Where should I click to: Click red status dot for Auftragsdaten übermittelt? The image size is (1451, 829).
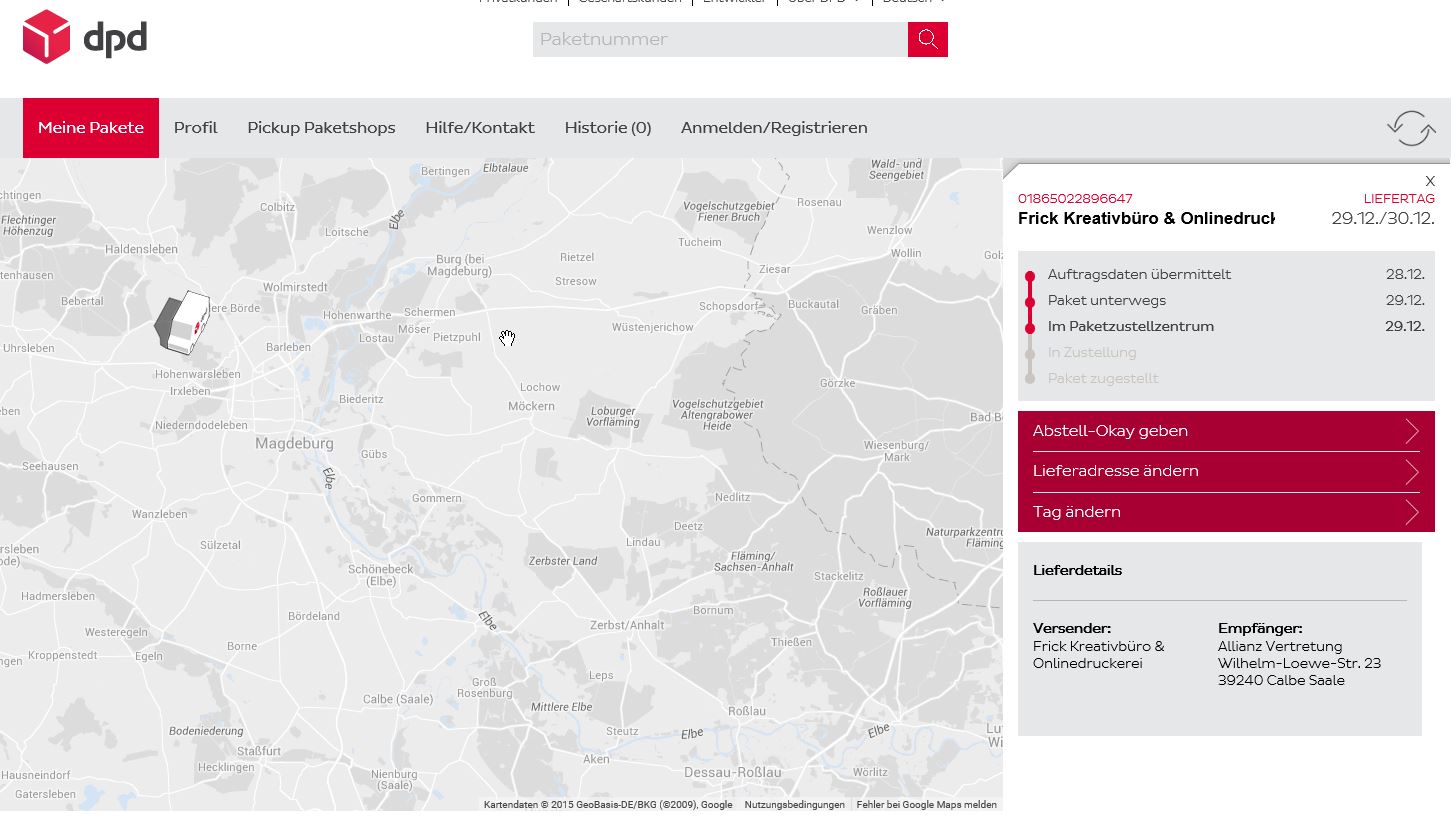[x=1030, y=275]
